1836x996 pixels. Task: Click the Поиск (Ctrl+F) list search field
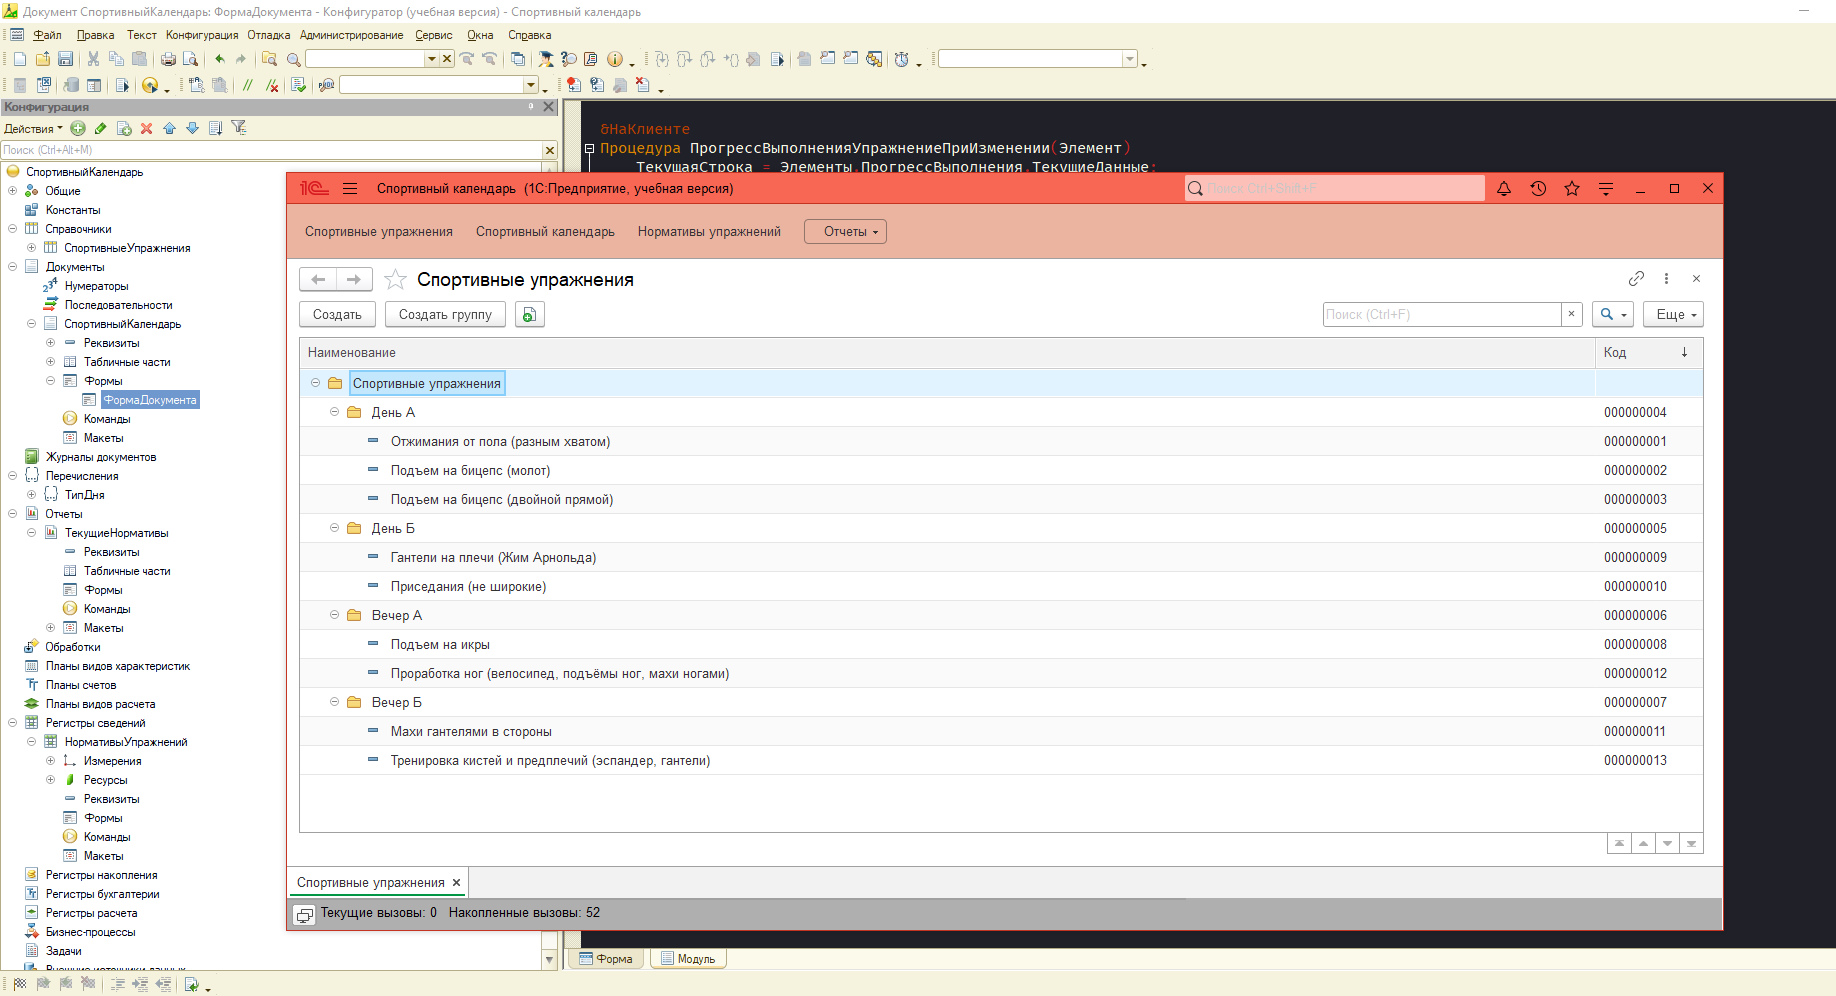(x=1442, y=314)
